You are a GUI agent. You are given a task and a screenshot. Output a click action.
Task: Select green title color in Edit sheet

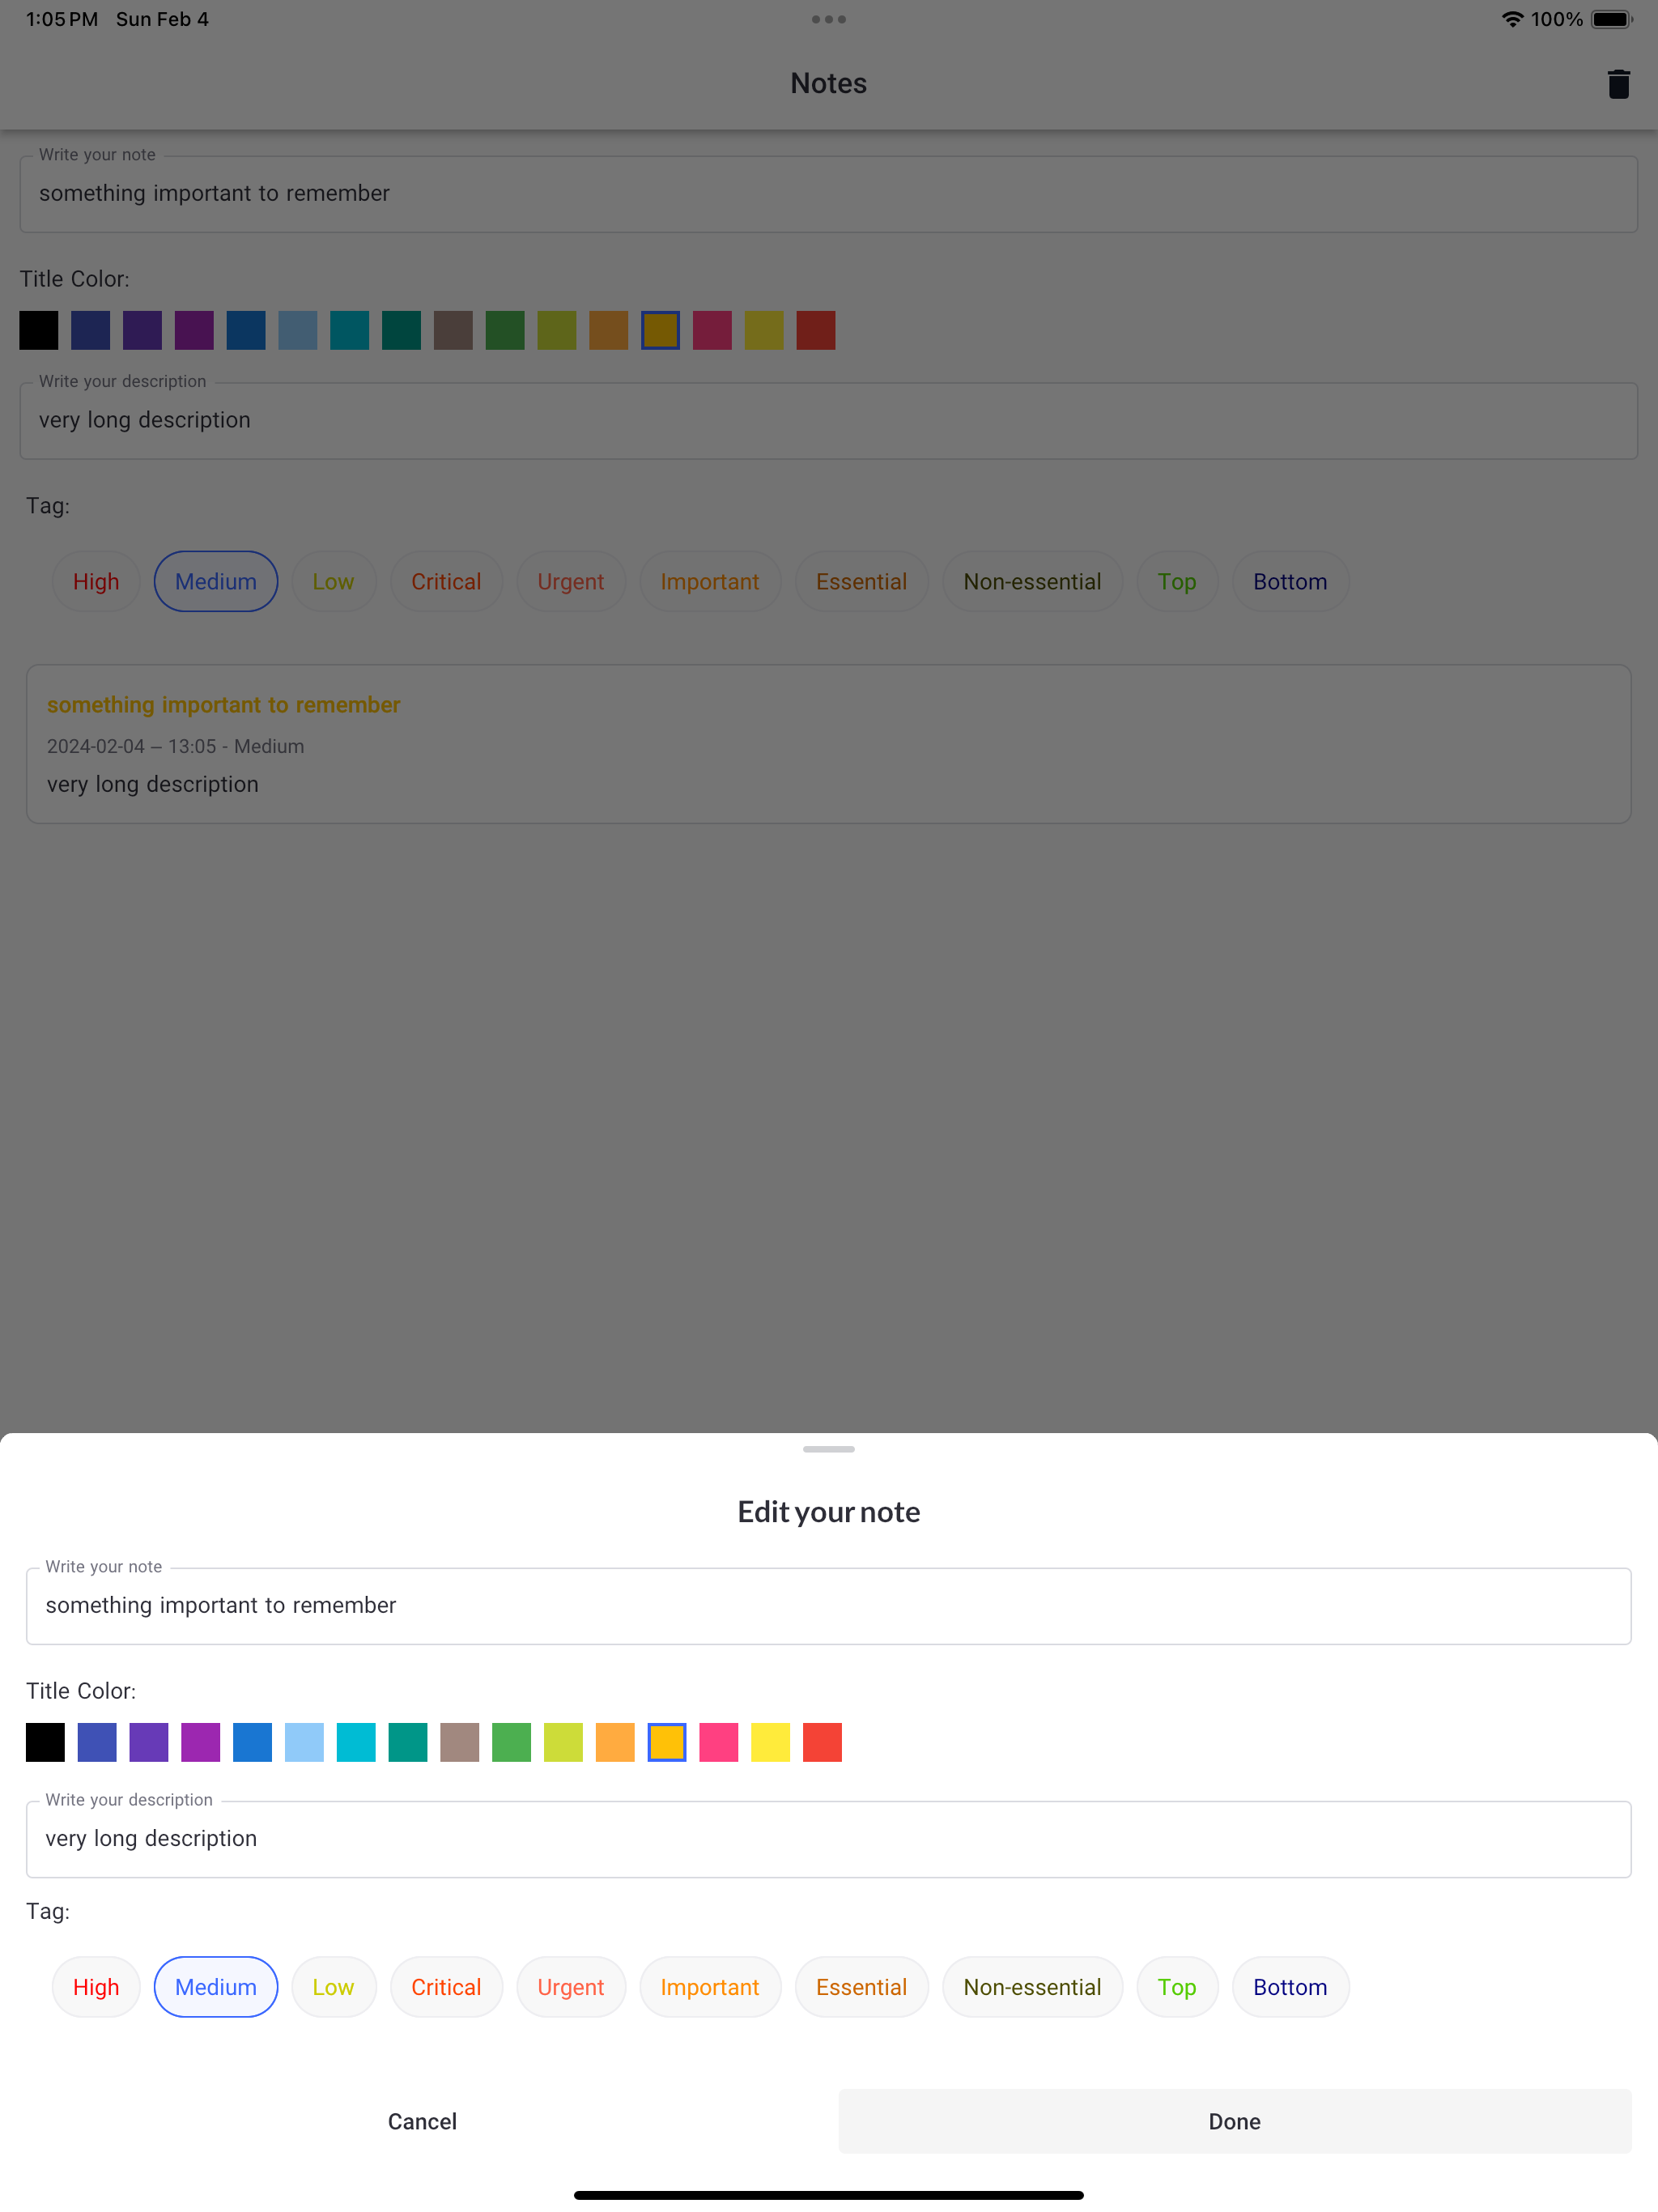(x=511, y=1742)
